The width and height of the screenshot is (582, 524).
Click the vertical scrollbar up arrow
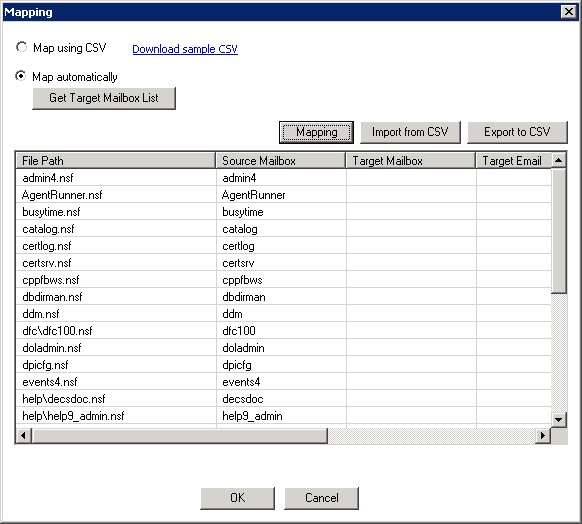(x=559, y=160)
